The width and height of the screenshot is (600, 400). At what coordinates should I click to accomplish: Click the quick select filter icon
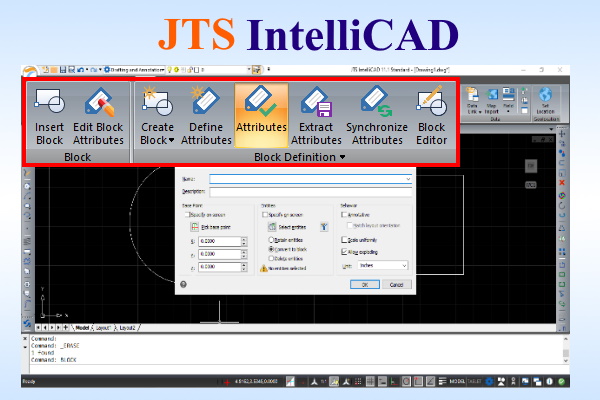(x=324, y=227)
